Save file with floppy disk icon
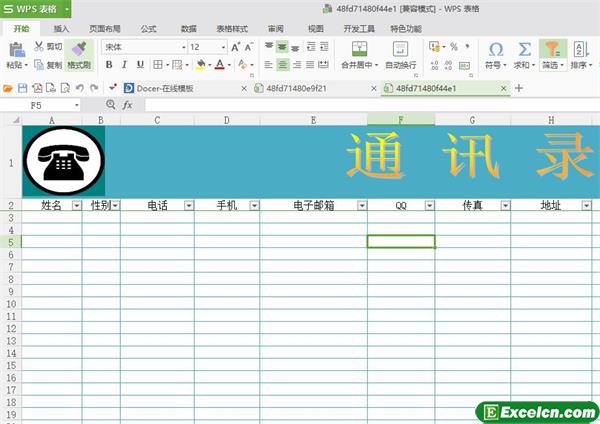The width and height of the screenshot is (600, 424). tap(23, 88)
